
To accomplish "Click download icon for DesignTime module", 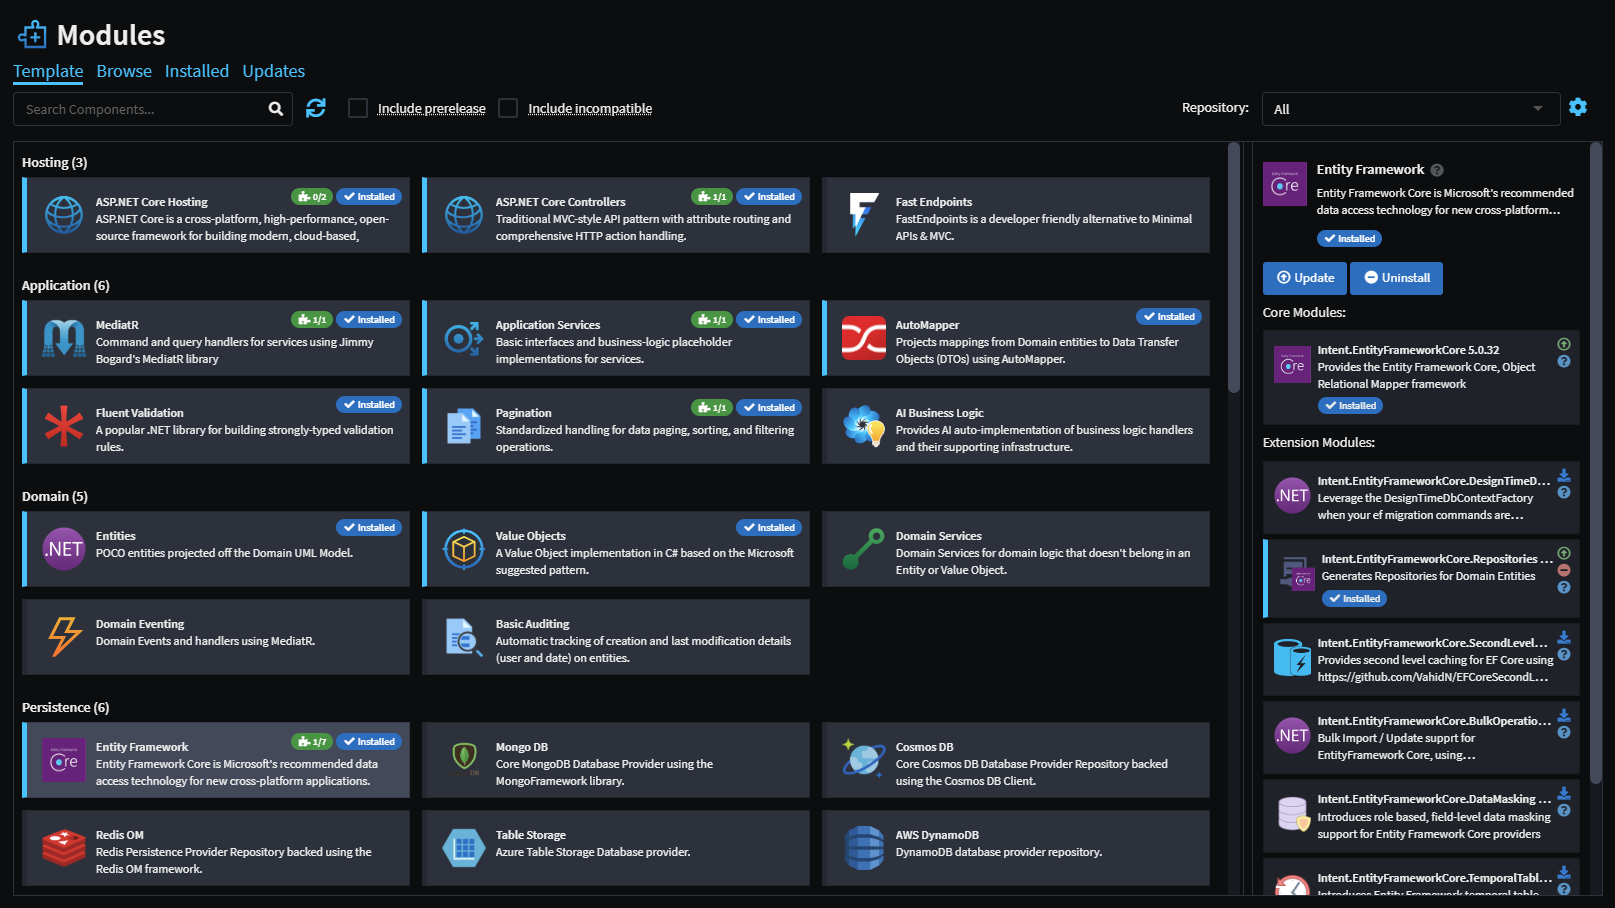I will click(1564, 475).
